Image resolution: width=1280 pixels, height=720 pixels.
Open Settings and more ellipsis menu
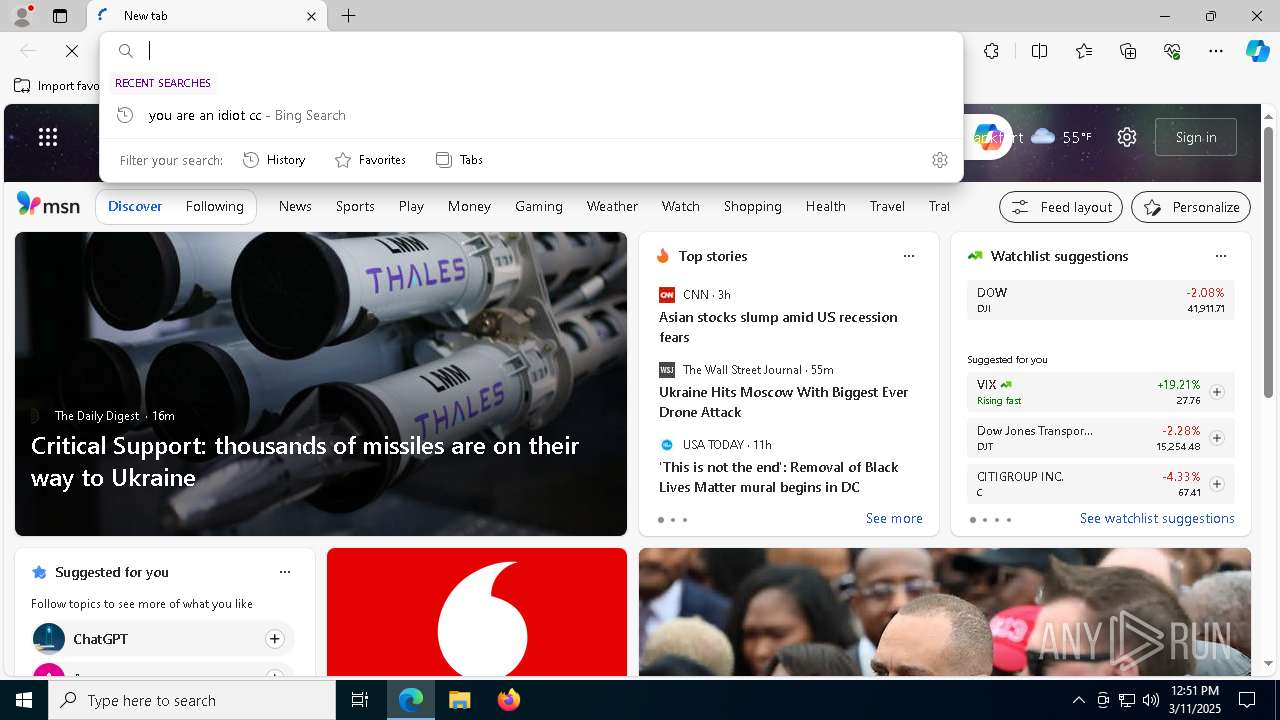pyautogui.click(x=1216, y=51)
